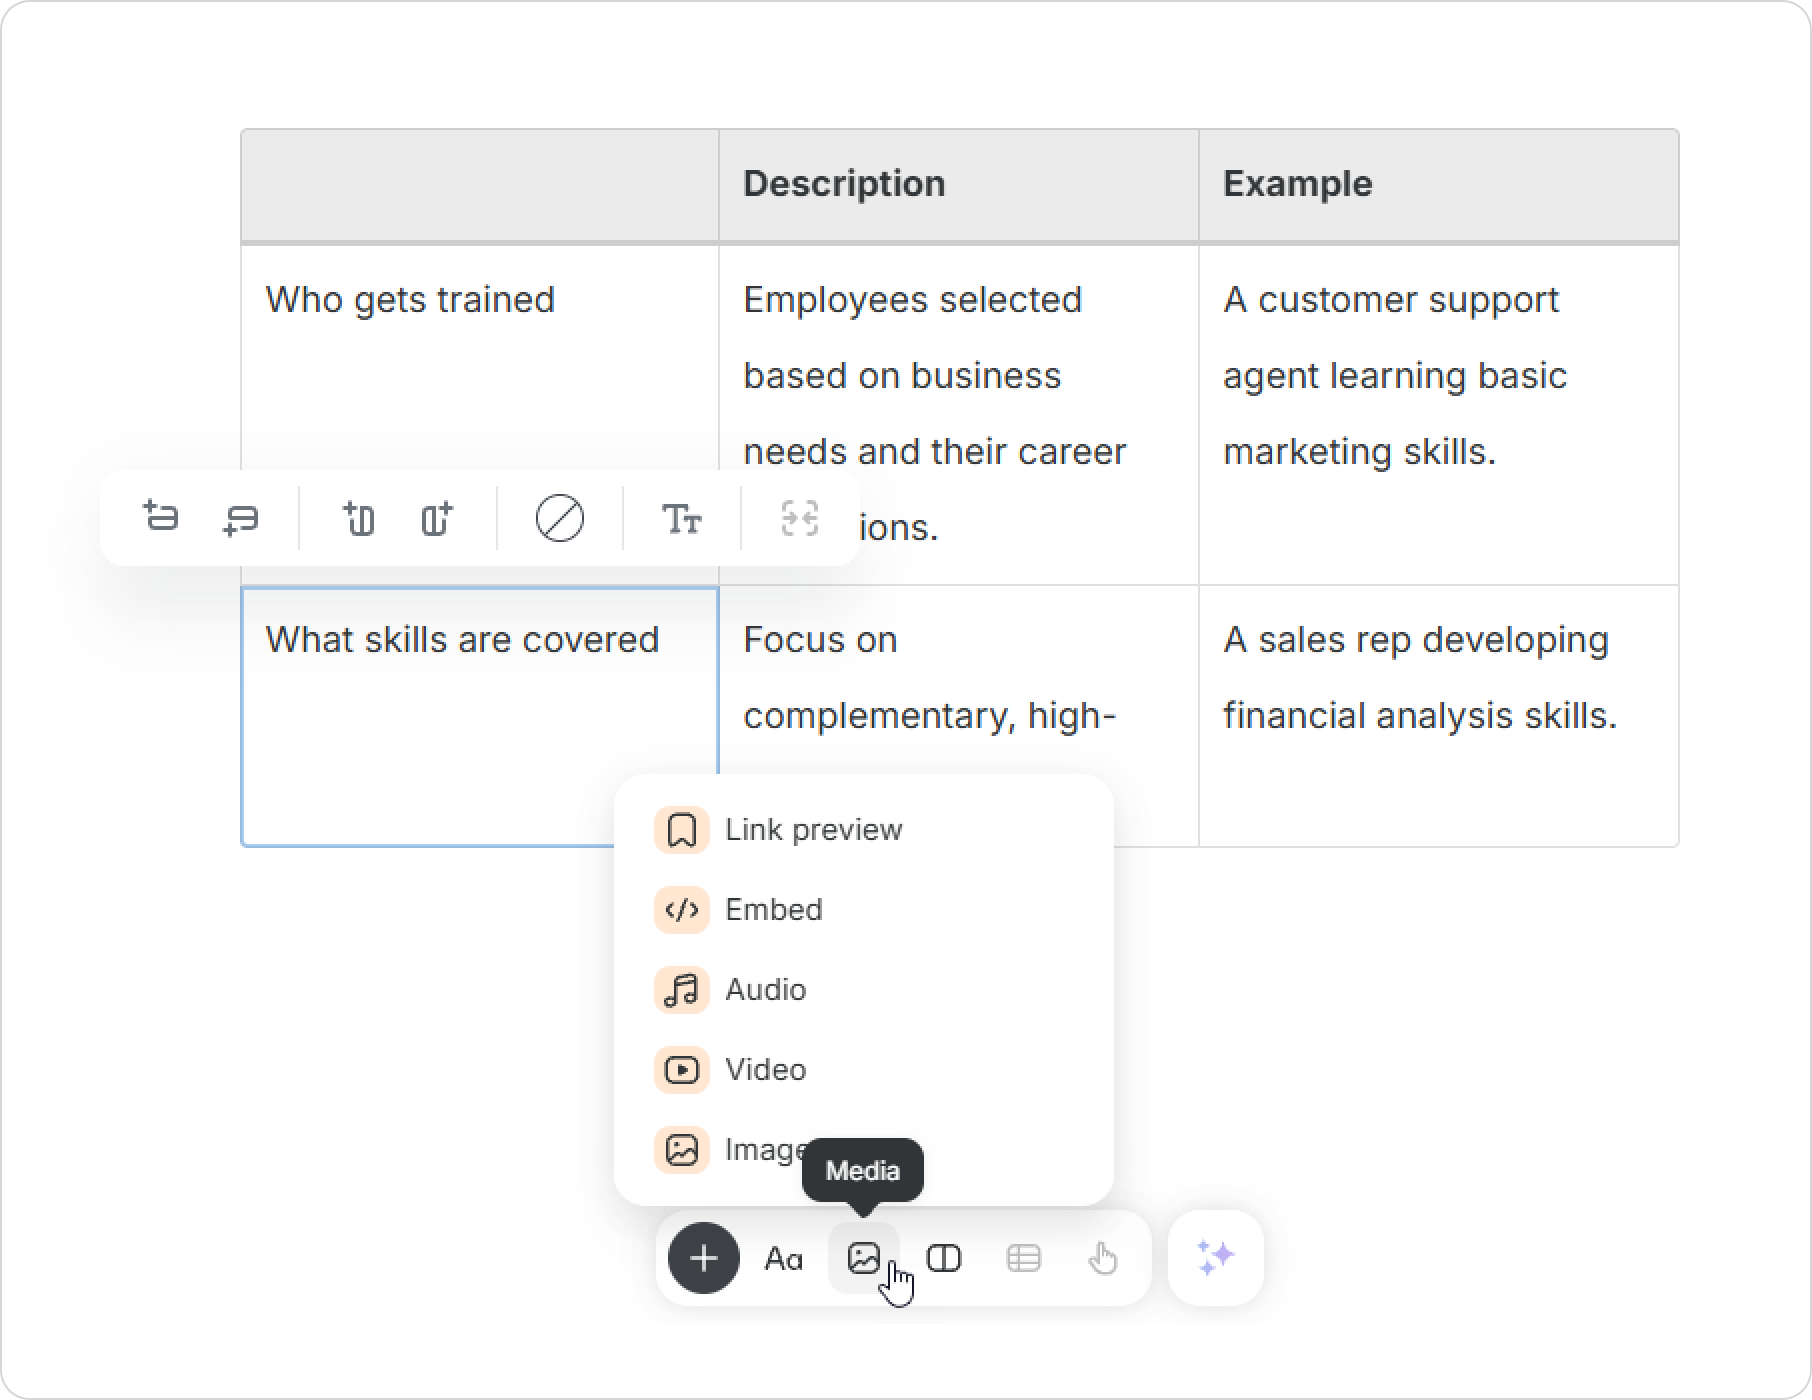Click the grayed-out merge cells icon

[799, 519]
